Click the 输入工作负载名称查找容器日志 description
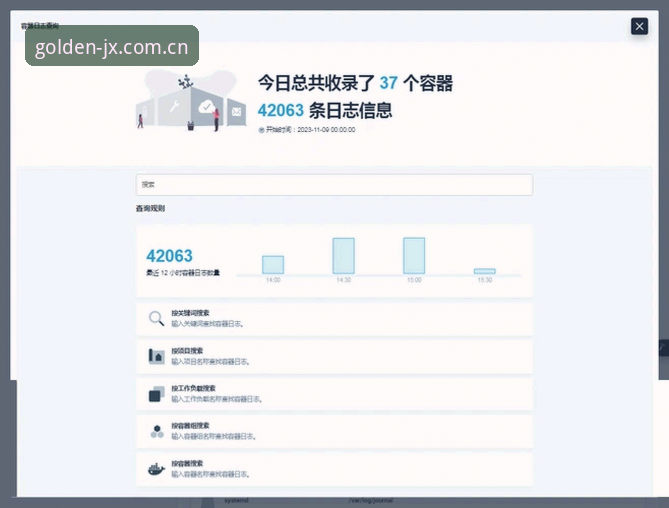The image size is (669, 508). click(x=217, y=399)
